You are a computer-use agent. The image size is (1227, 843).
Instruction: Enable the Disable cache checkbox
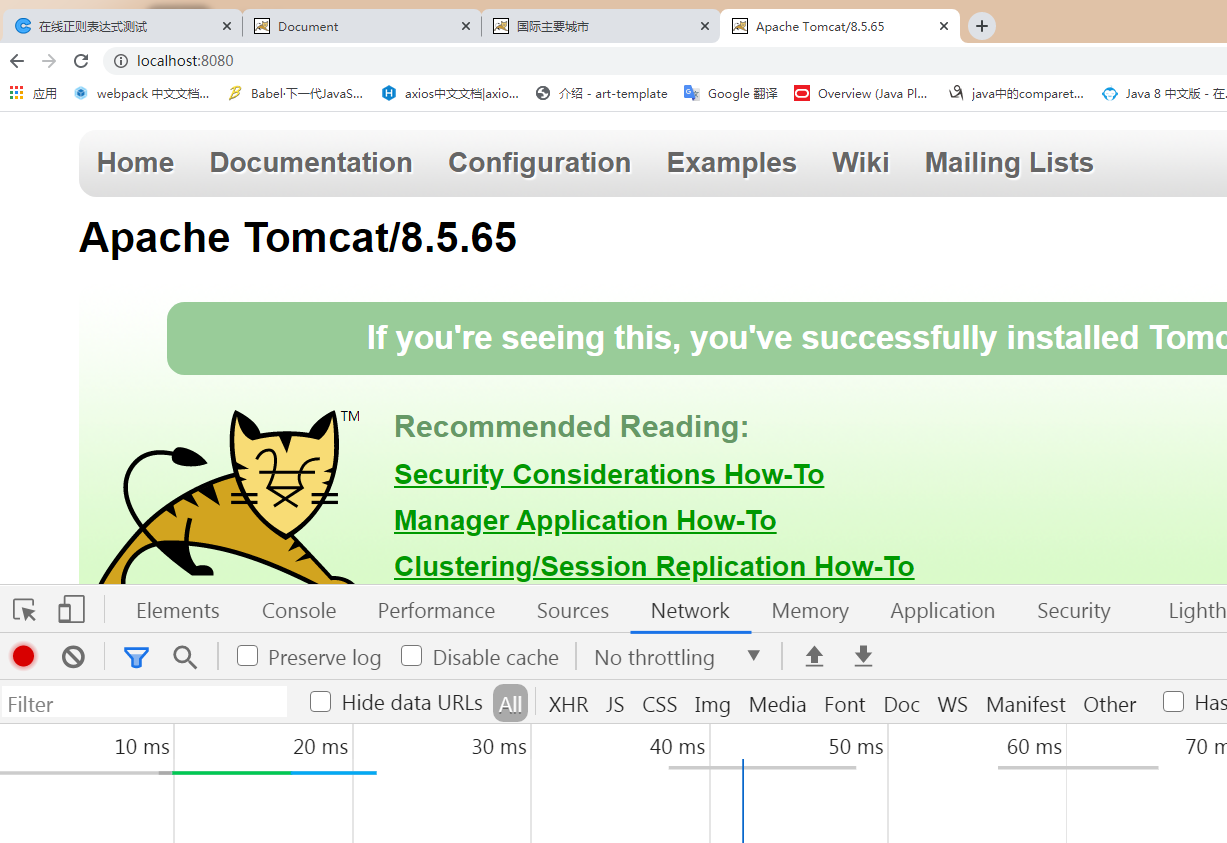[x=412, y=656]
